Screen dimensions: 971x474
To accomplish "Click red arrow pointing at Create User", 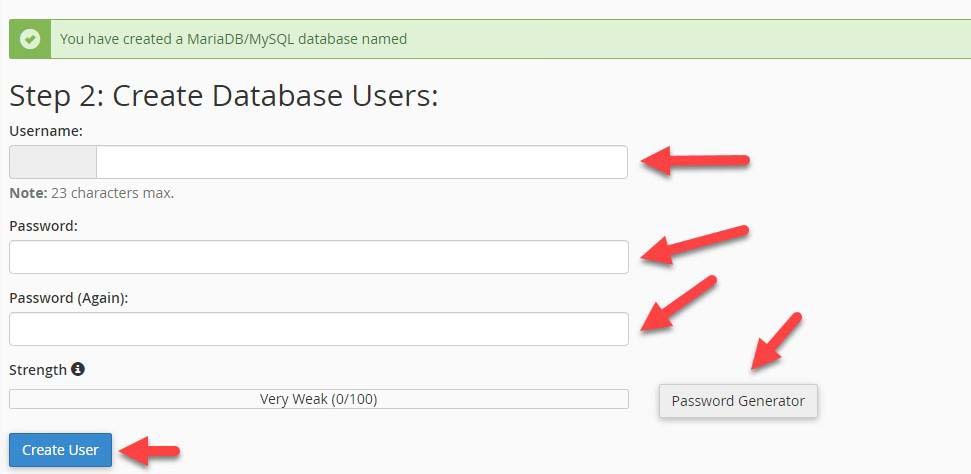I will (x=149, y=450).
